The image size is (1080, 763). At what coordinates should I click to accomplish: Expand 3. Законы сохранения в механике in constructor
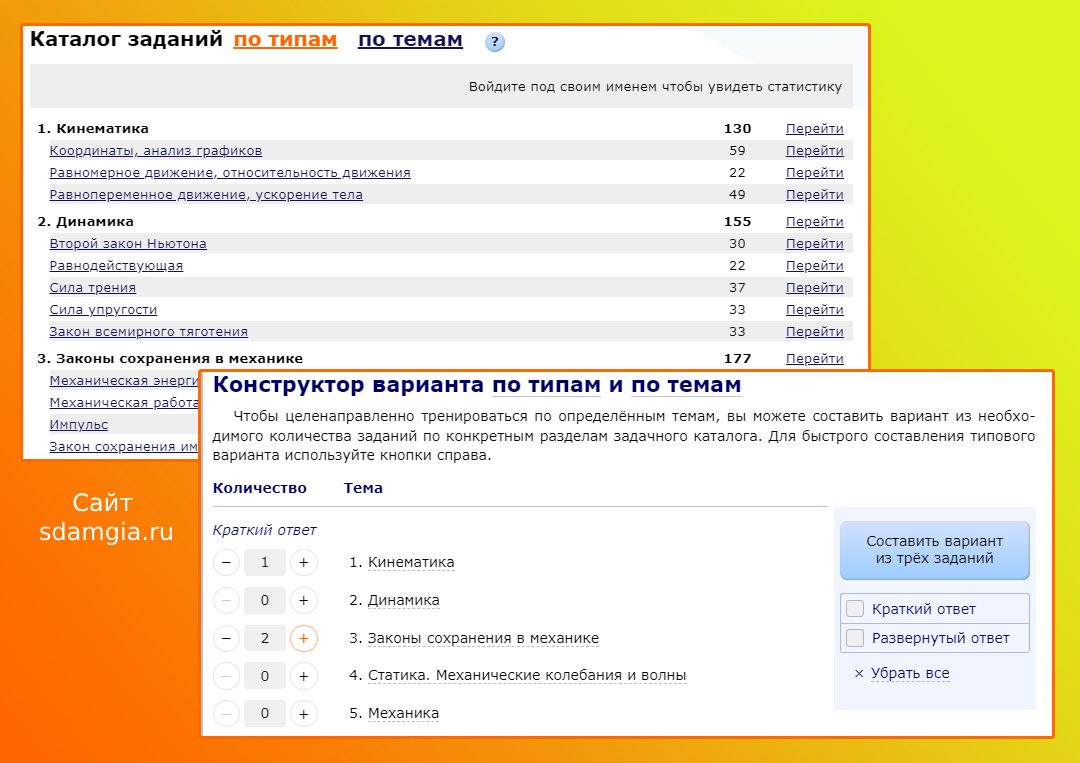(x=484, y=638)
